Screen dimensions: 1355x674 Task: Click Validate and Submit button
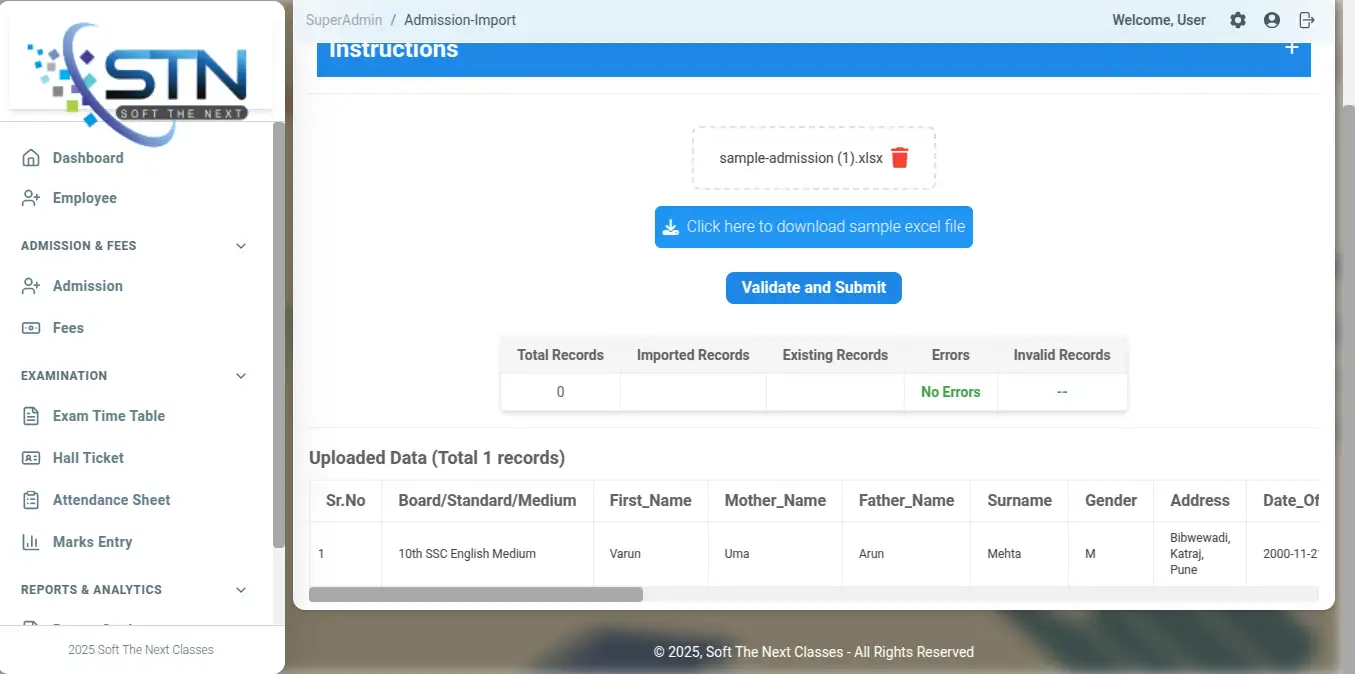[x=813, y=288]
